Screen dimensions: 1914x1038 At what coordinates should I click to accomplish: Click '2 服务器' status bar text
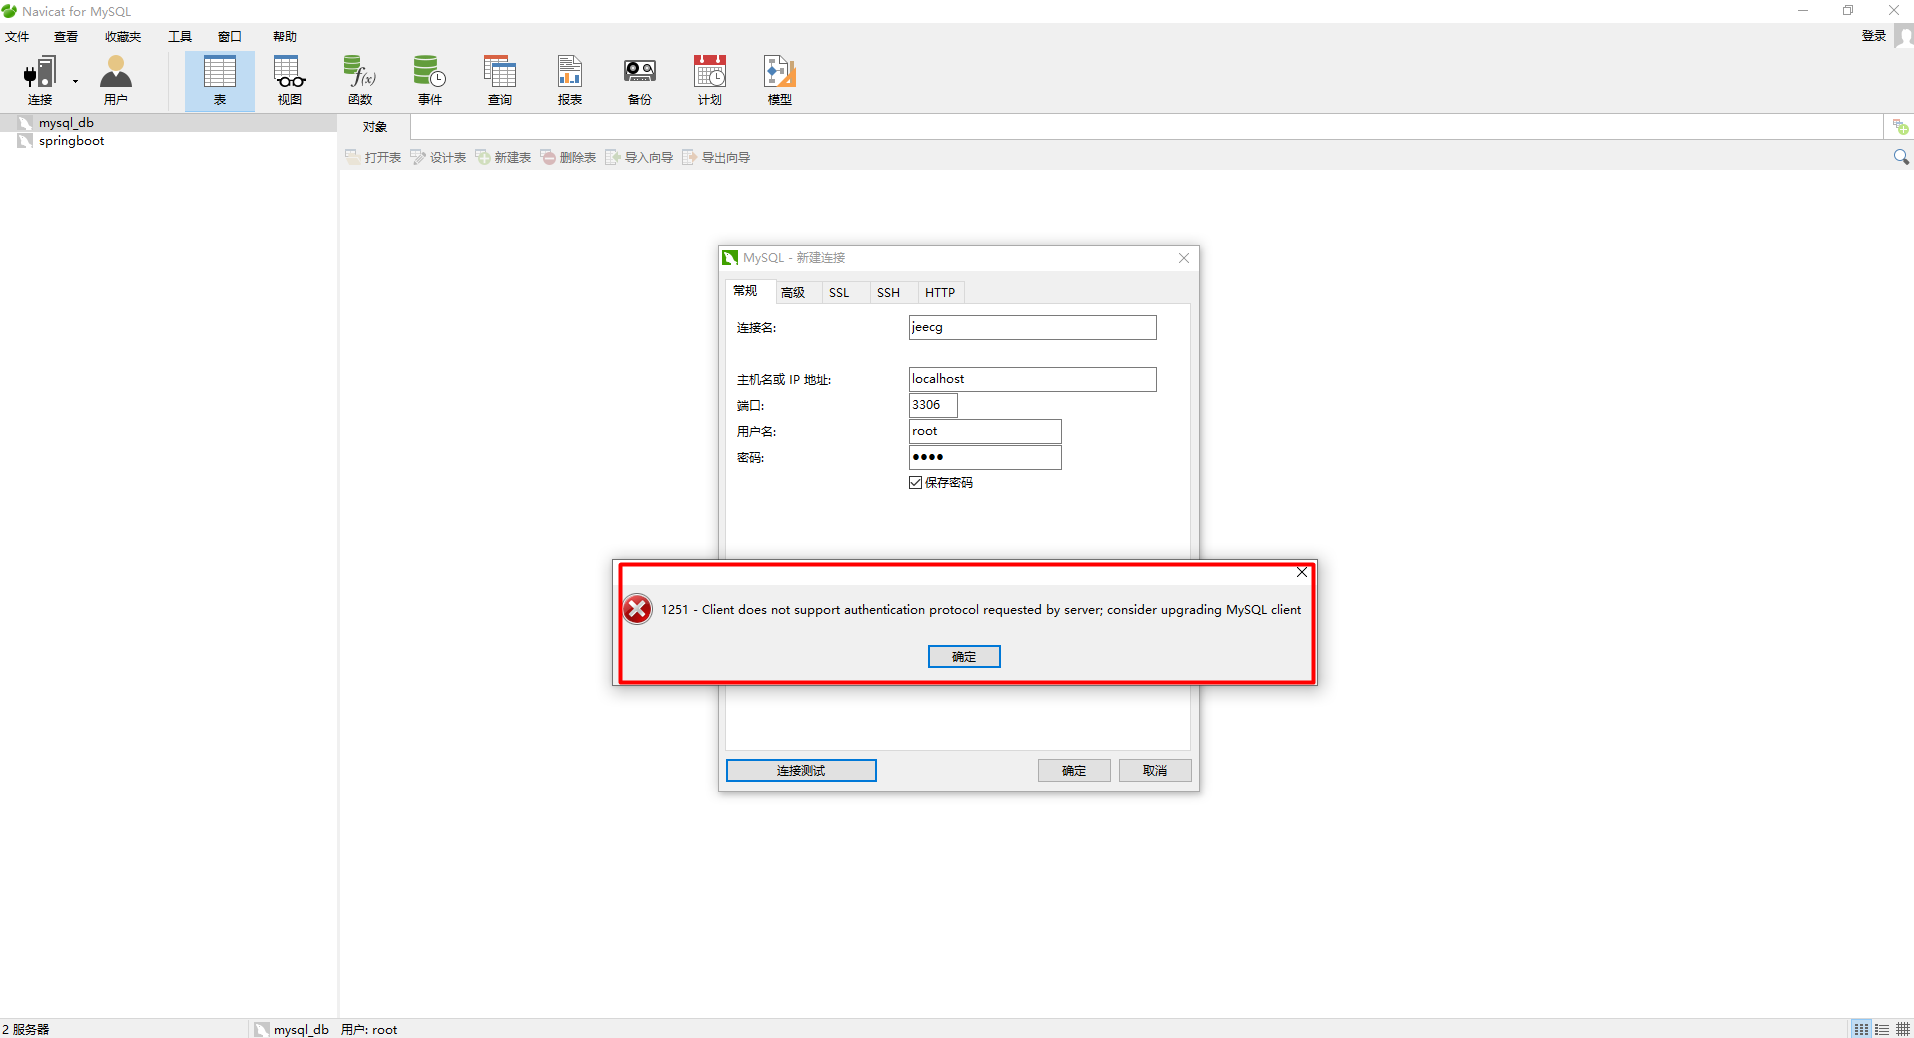[26, 1029]
